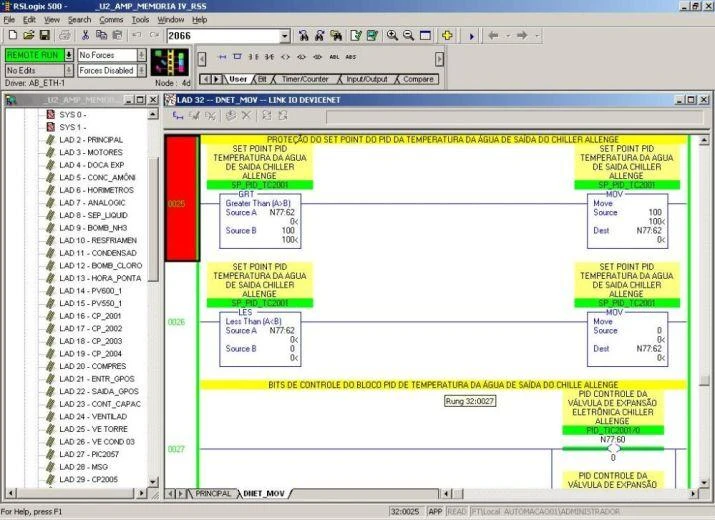Insert the ABS instruction

[x=351, y=57]
